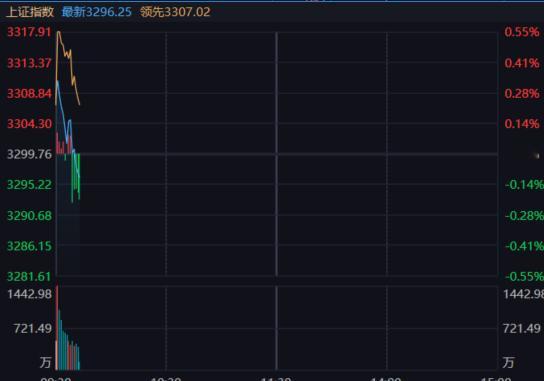Click the peak of the orange leading line

pyautogui.click(x=59, y=33)
